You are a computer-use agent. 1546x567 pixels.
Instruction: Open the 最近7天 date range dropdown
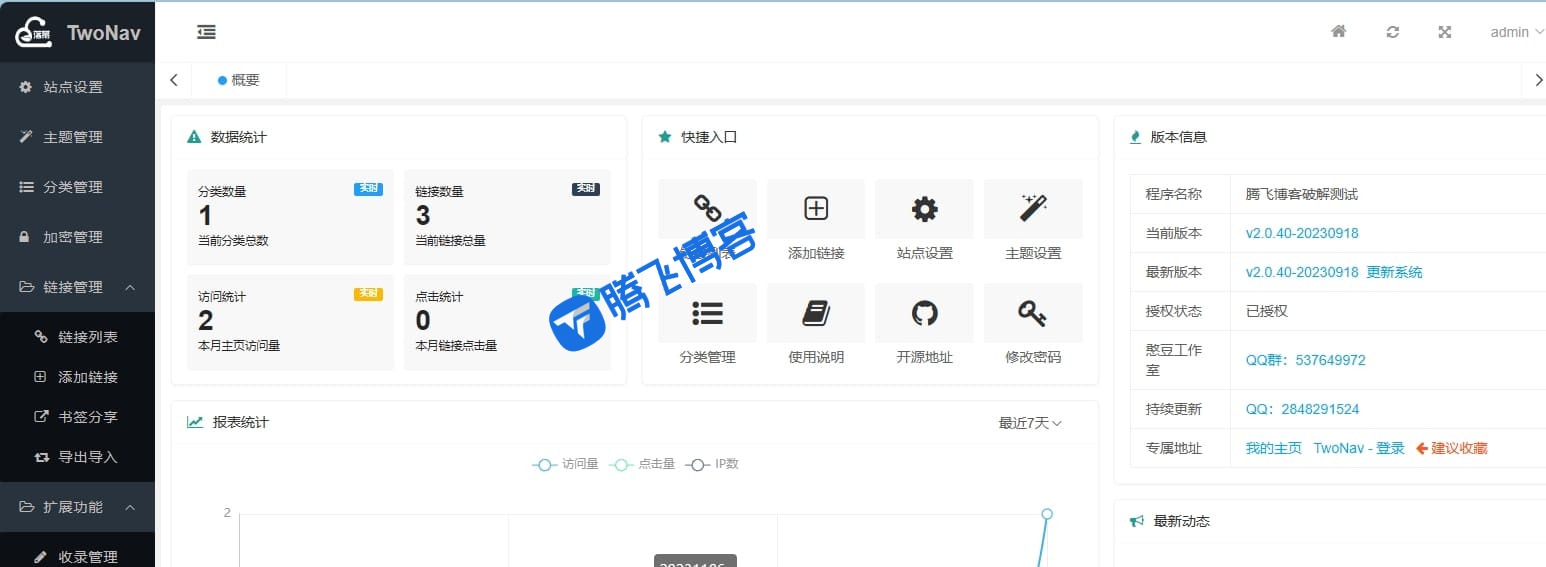pyautogui.click(x=1030, y=423)
